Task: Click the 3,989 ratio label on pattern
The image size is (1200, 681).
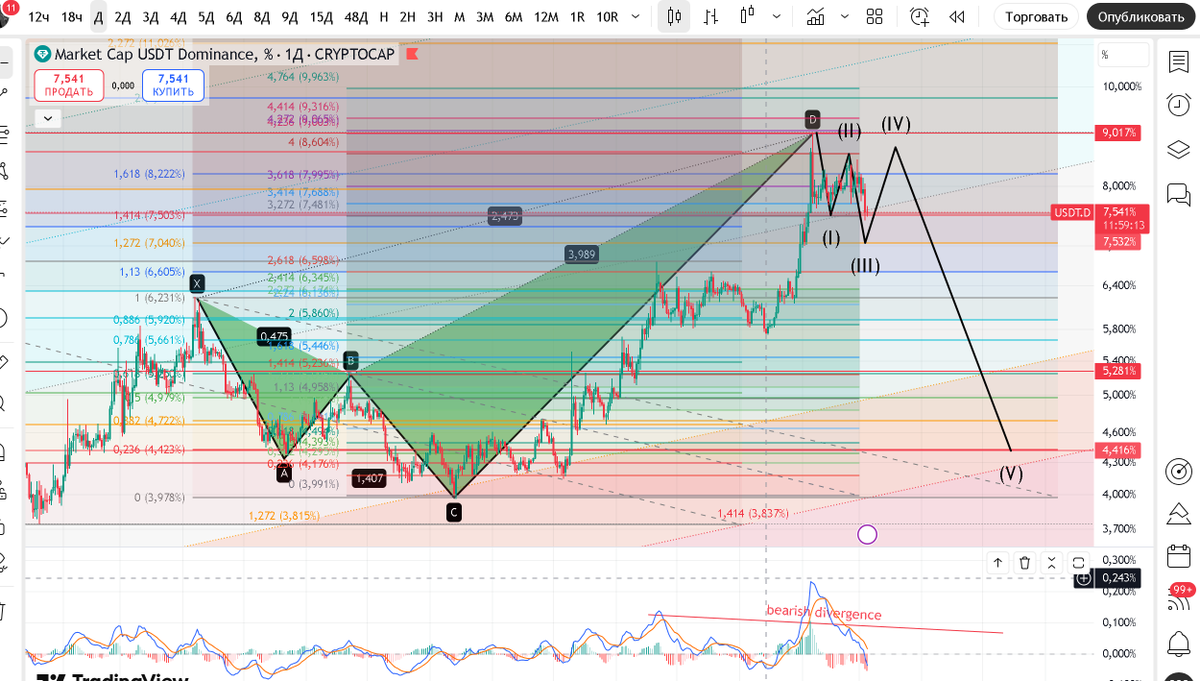Action: (581, 255)
